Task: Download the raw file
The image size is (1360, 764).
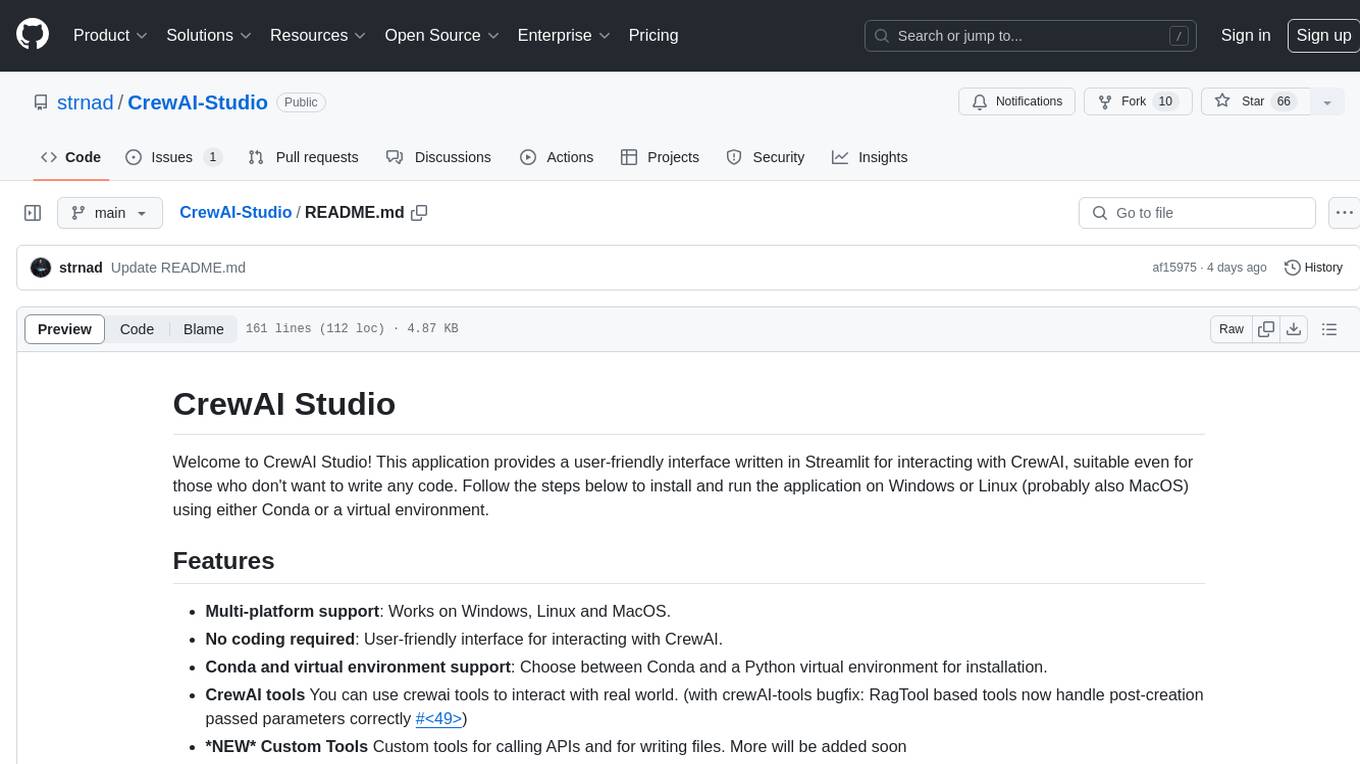Action: pos(1293,329)
